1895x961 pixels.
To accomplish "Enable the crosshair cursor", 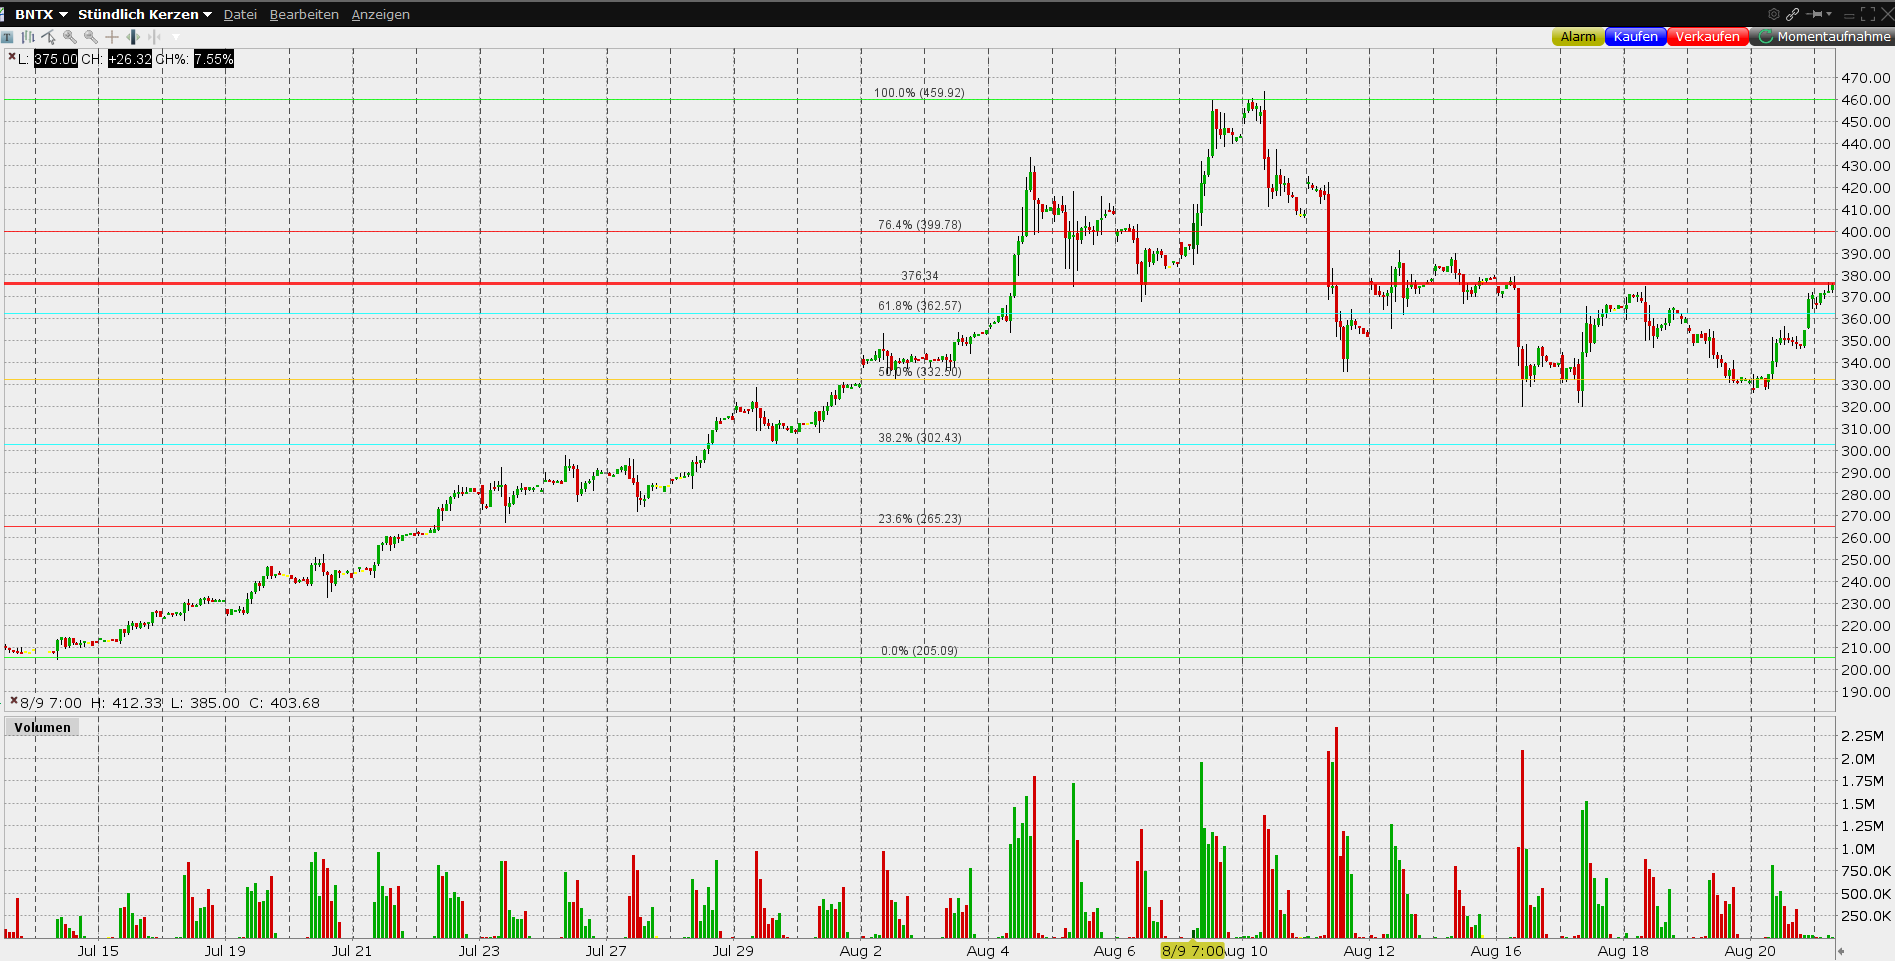I will [112, 37].
